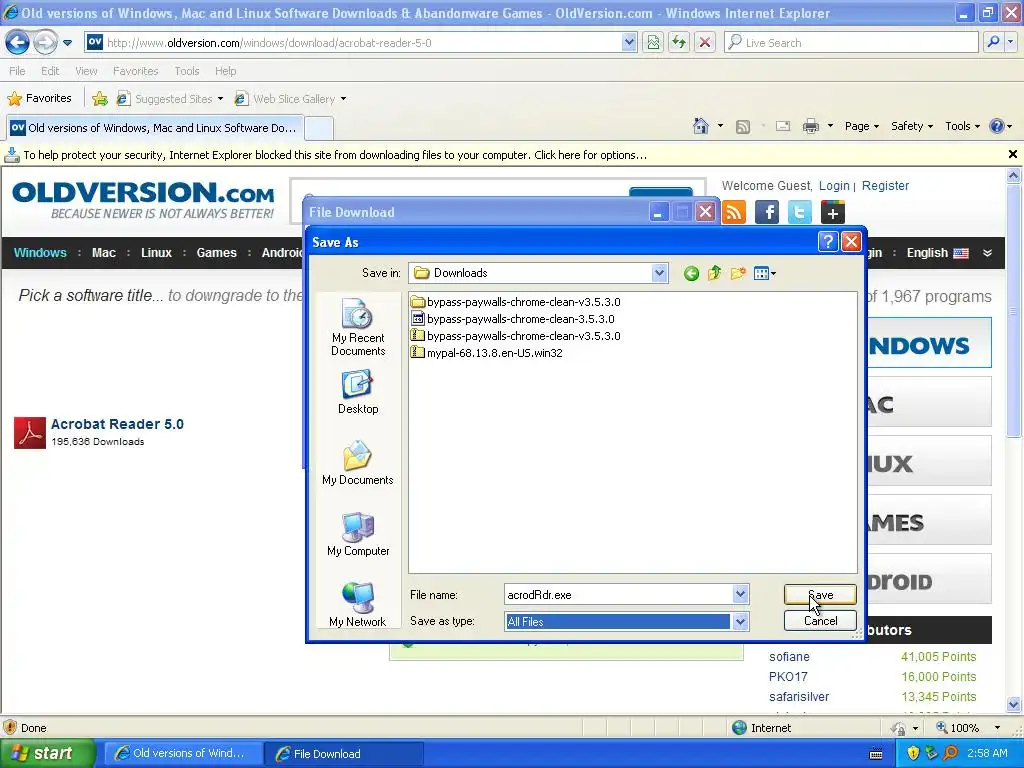Click the Live Search magnifier button
Image resolution: width=1024 pixels, height=768 pixels.
coord(993,42)
